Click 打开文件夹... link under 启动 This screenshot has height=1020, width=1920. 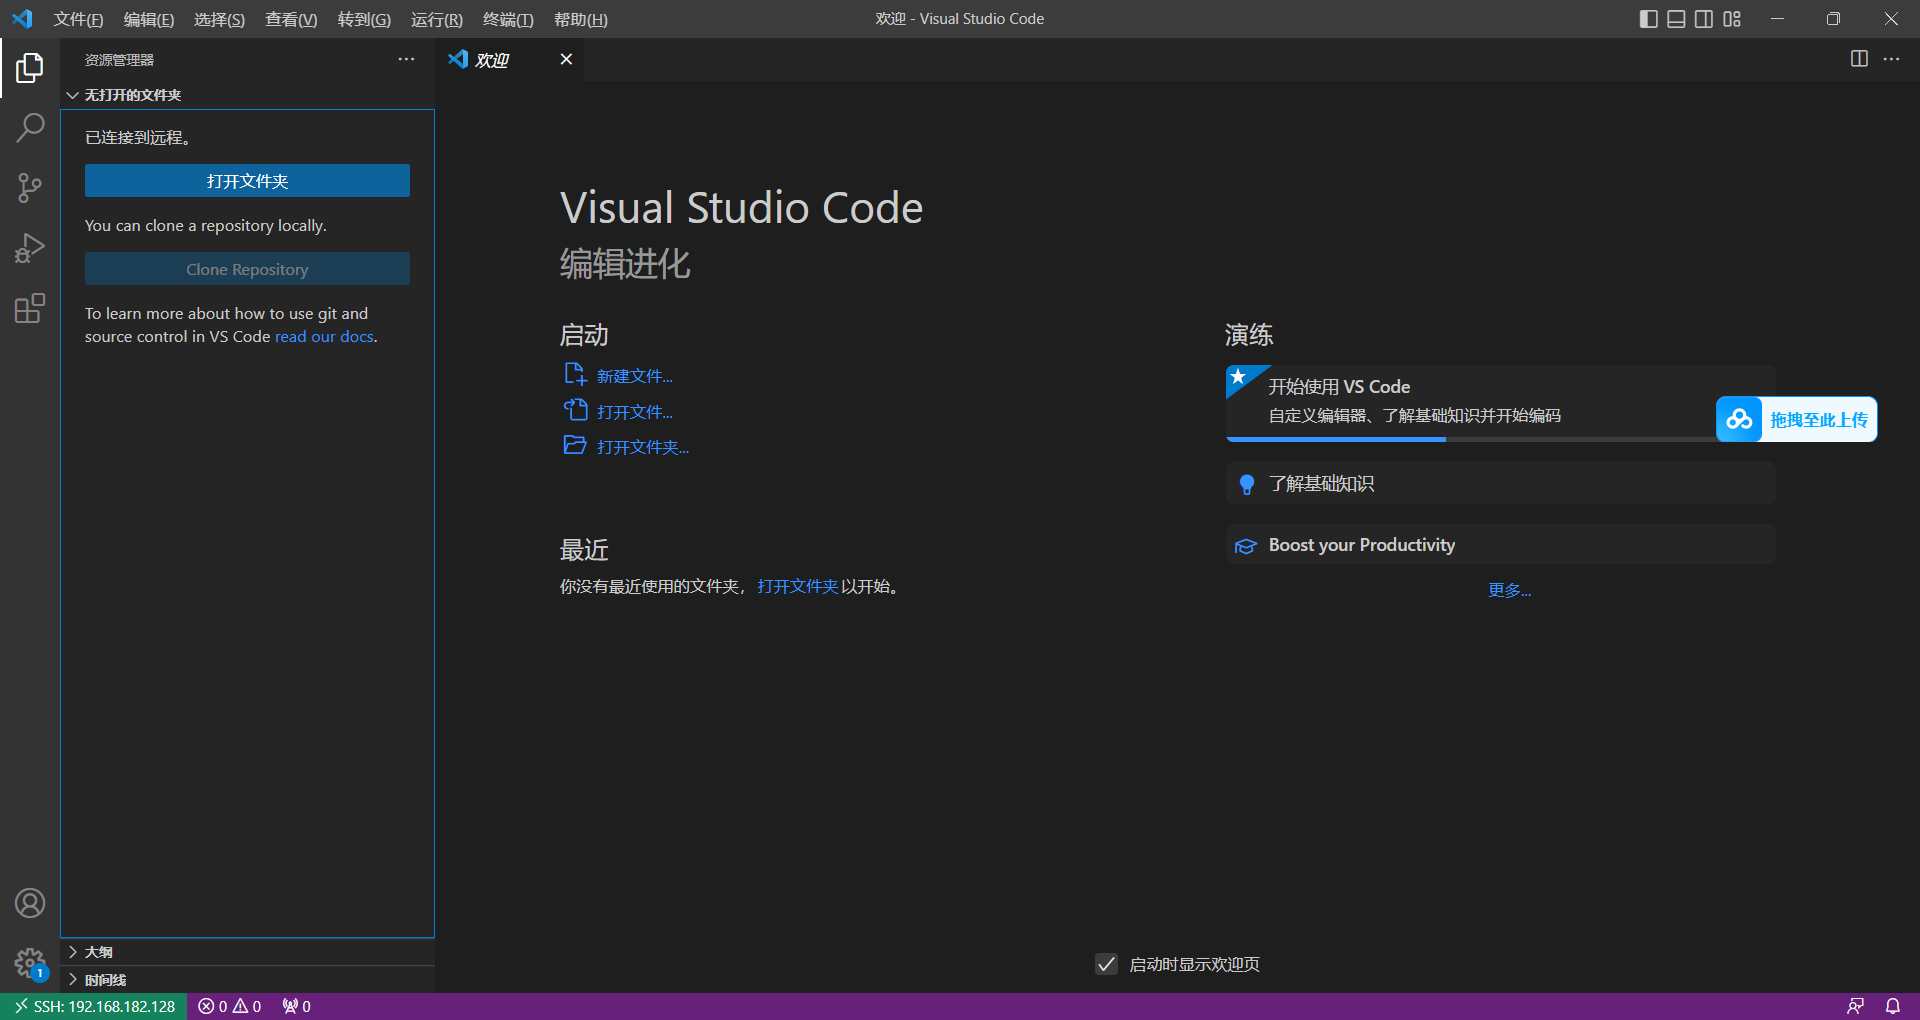coord(643,447)
